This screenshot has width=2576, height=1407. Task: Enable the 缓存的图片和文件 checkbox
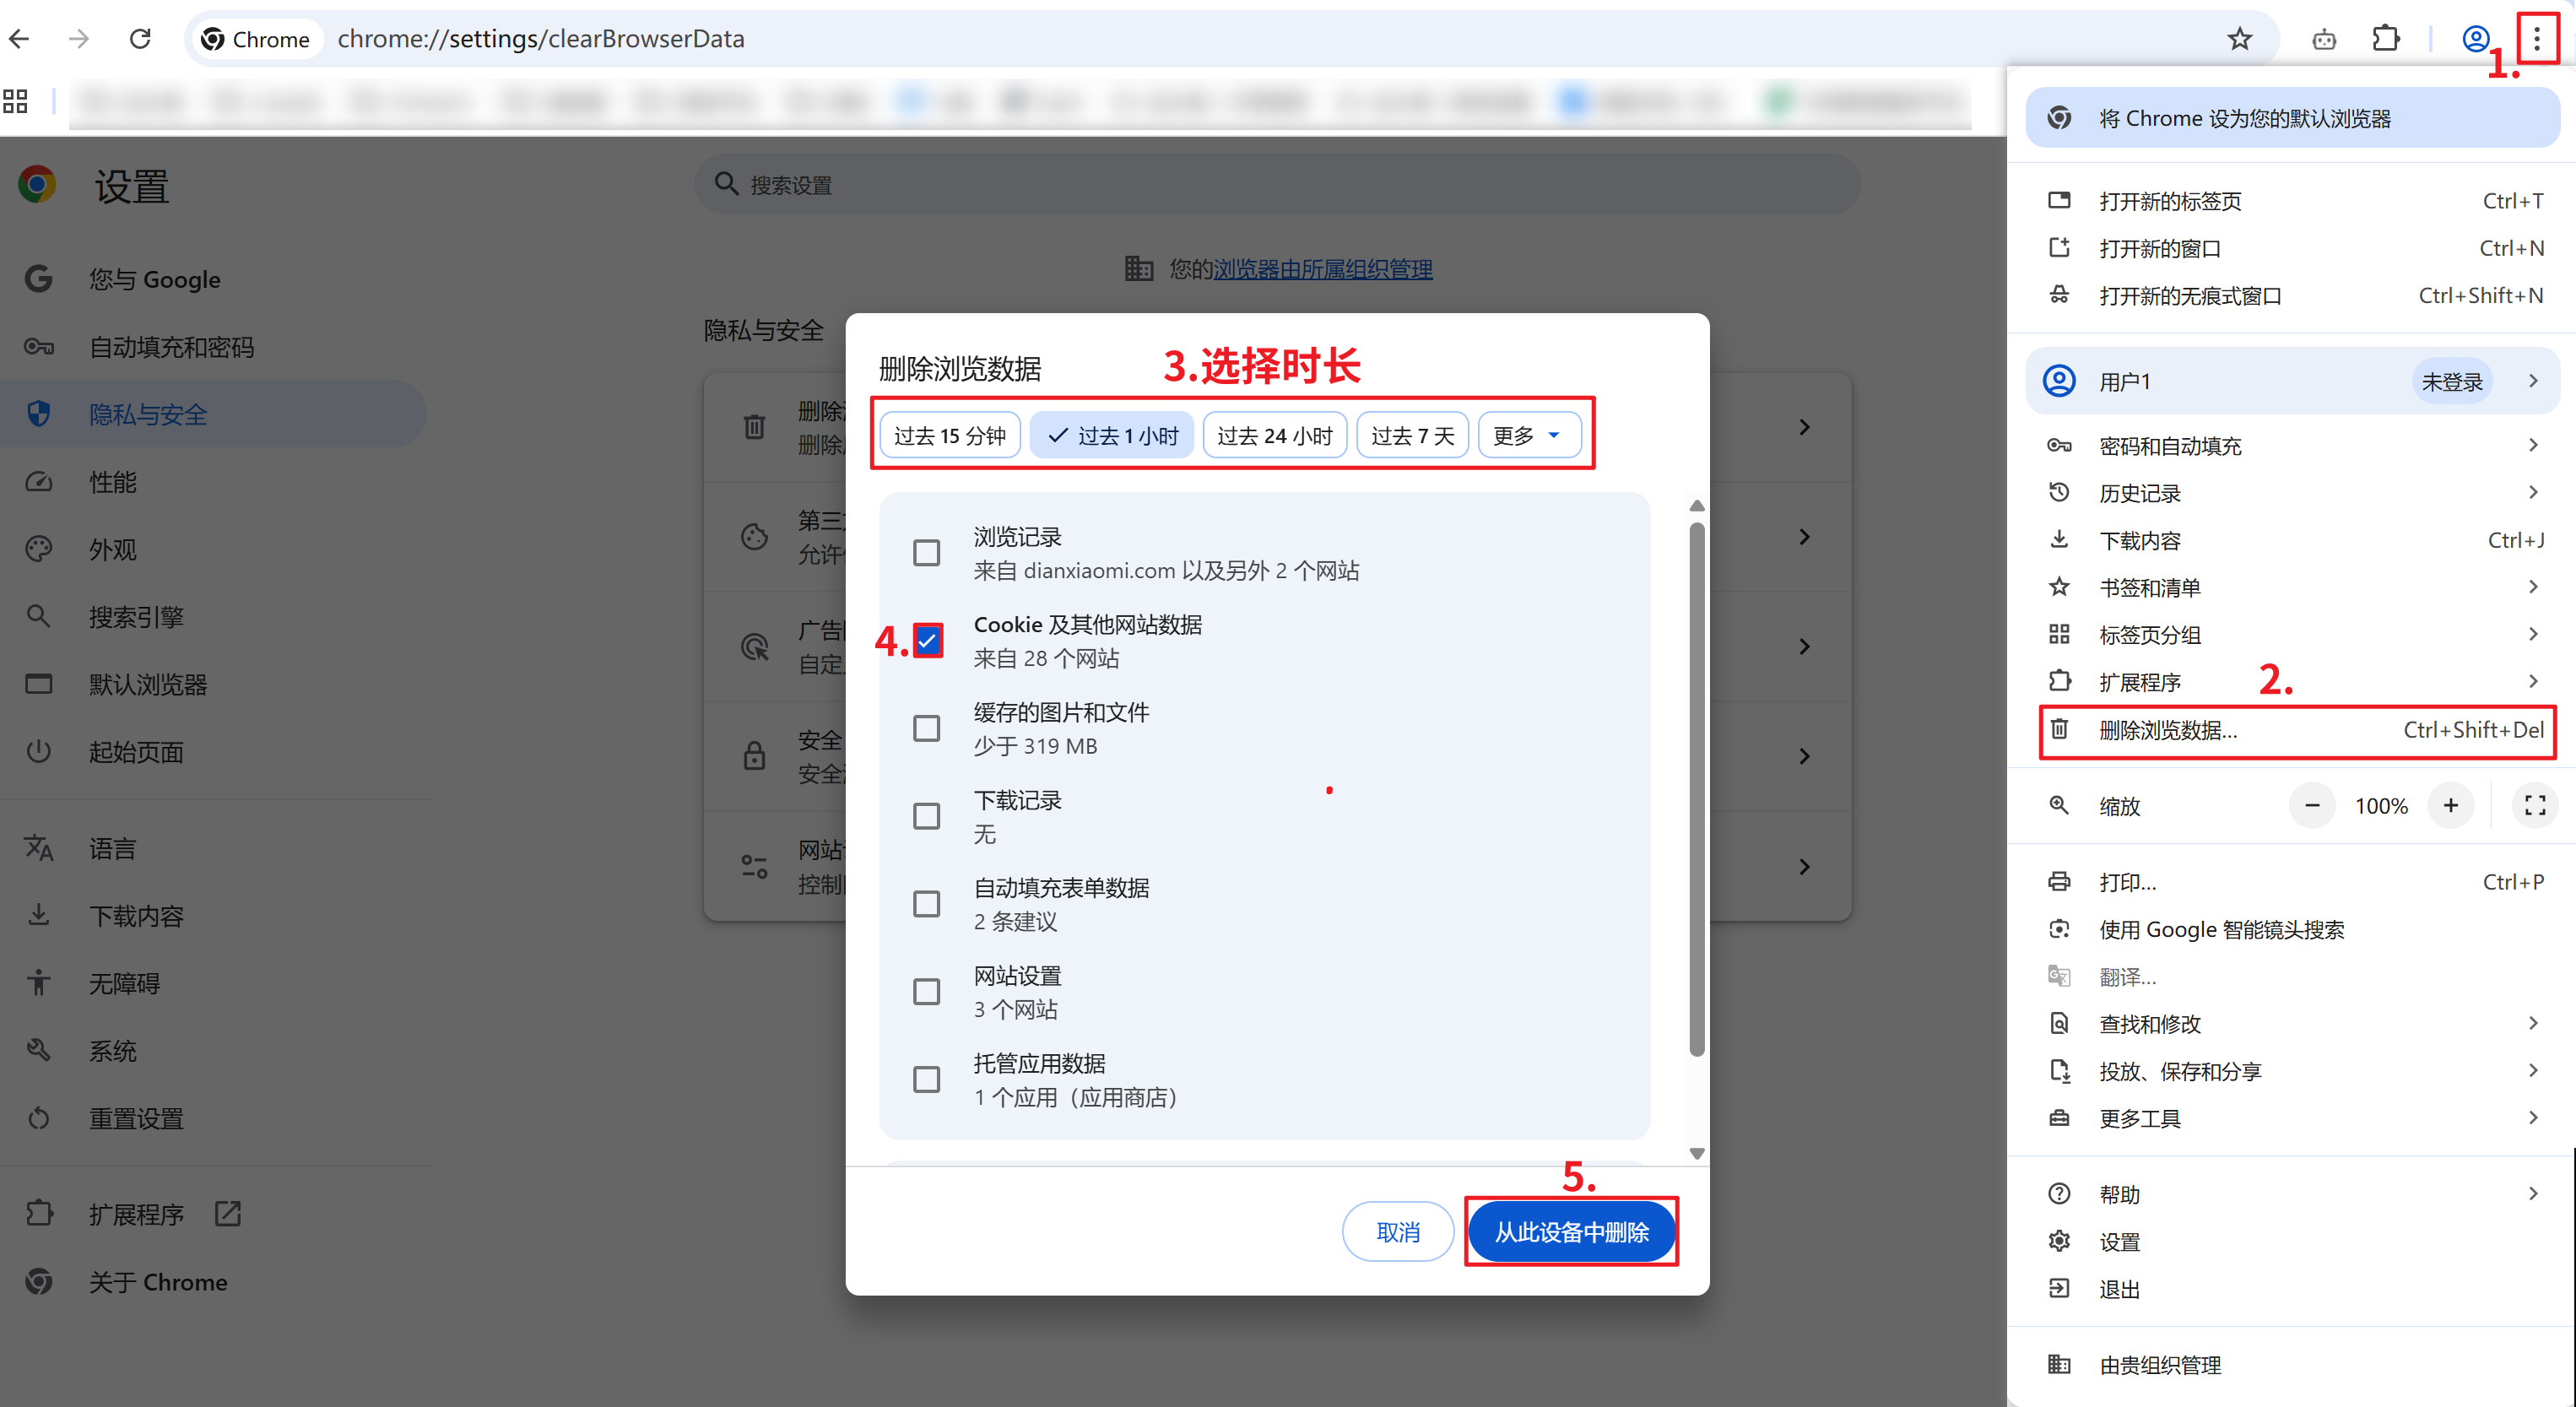[x=926, y=728]
